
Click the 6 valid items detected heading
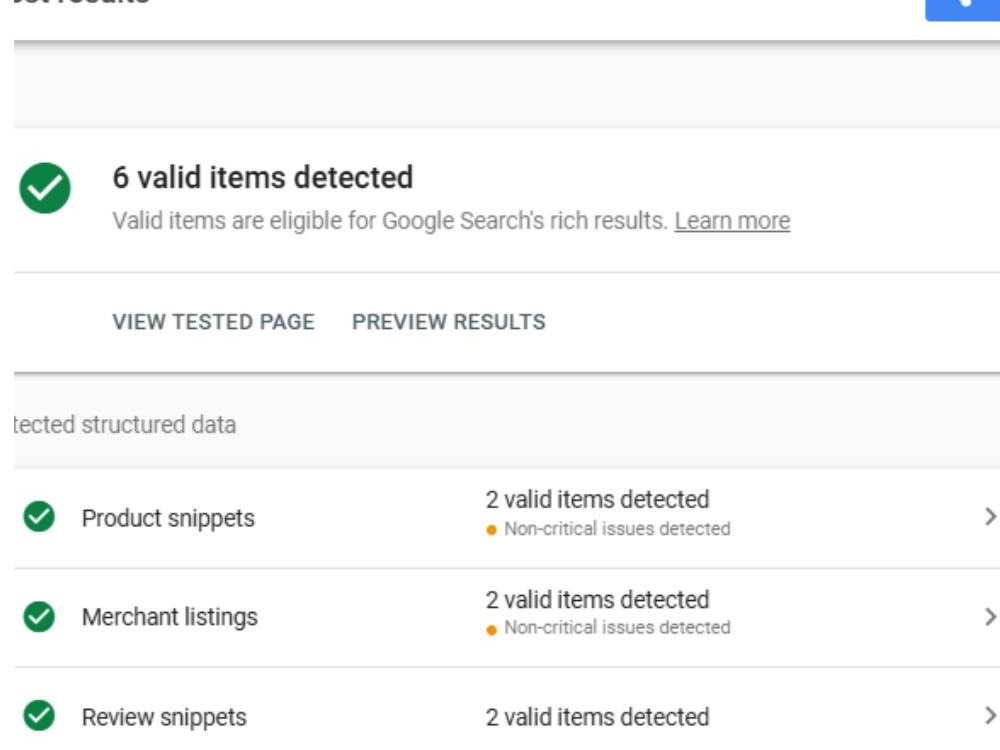pyautogui.click(x=263, y=177)
